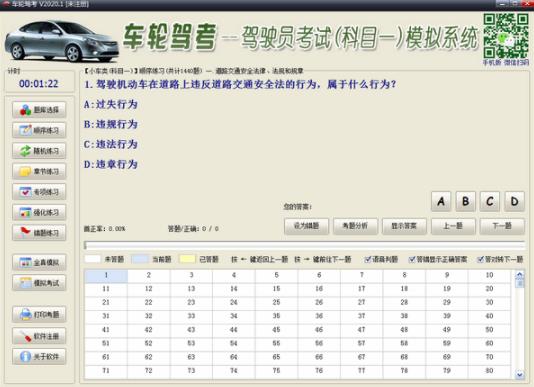Jump to question 80 cell
Screen dimensions: 534x387
(x=489, y=371)
